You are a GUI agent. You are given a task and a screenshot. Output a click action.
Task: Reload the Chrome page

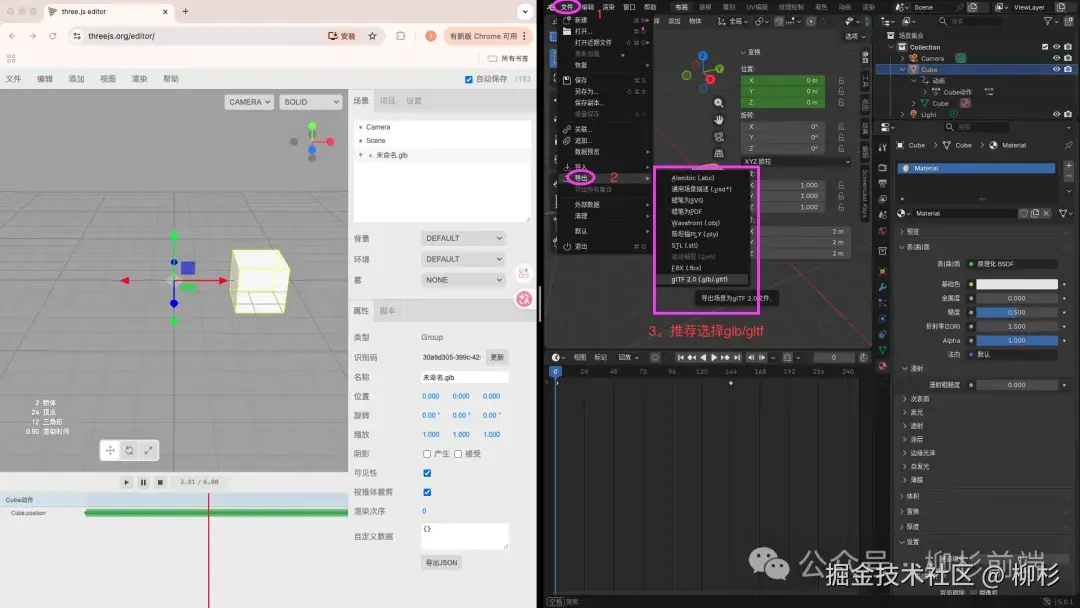point(52,36)
